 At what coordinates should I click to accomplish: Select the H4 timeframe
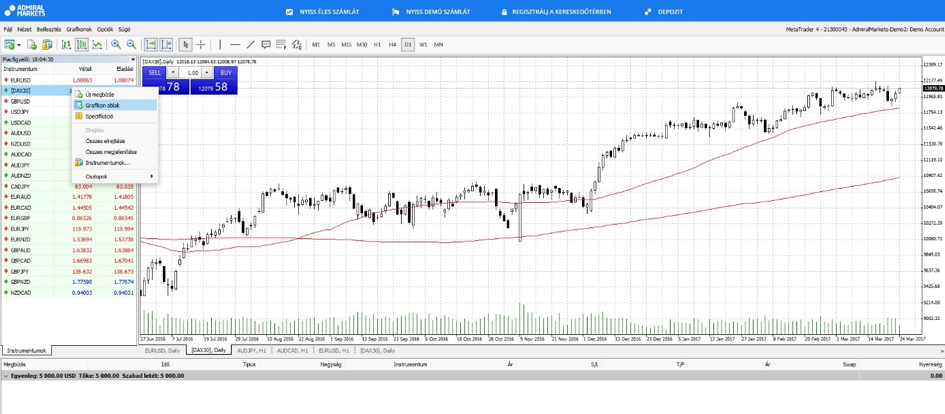392,45
